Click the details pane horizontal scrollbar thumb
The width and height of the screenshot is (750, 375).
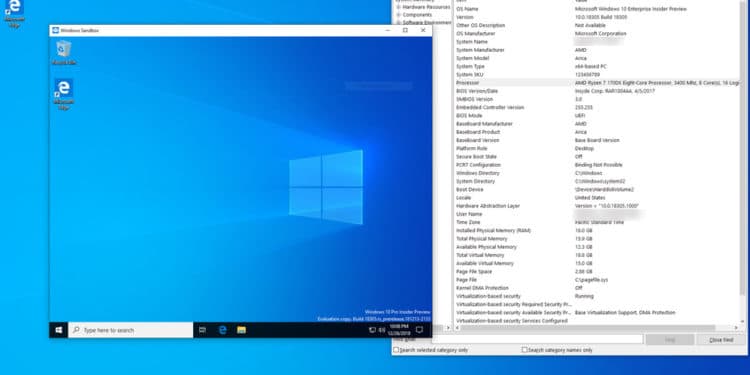588,328
